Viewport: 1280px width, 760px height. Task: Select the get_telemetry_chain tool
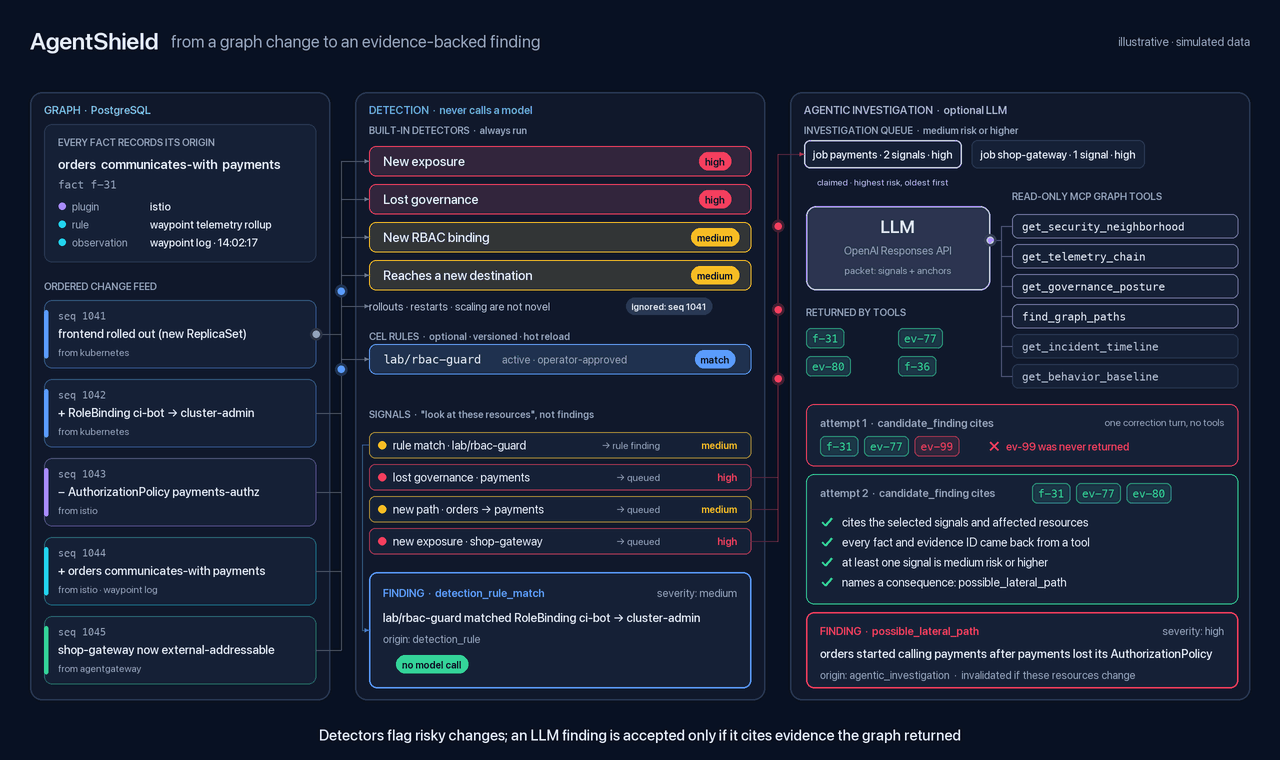1125,256
